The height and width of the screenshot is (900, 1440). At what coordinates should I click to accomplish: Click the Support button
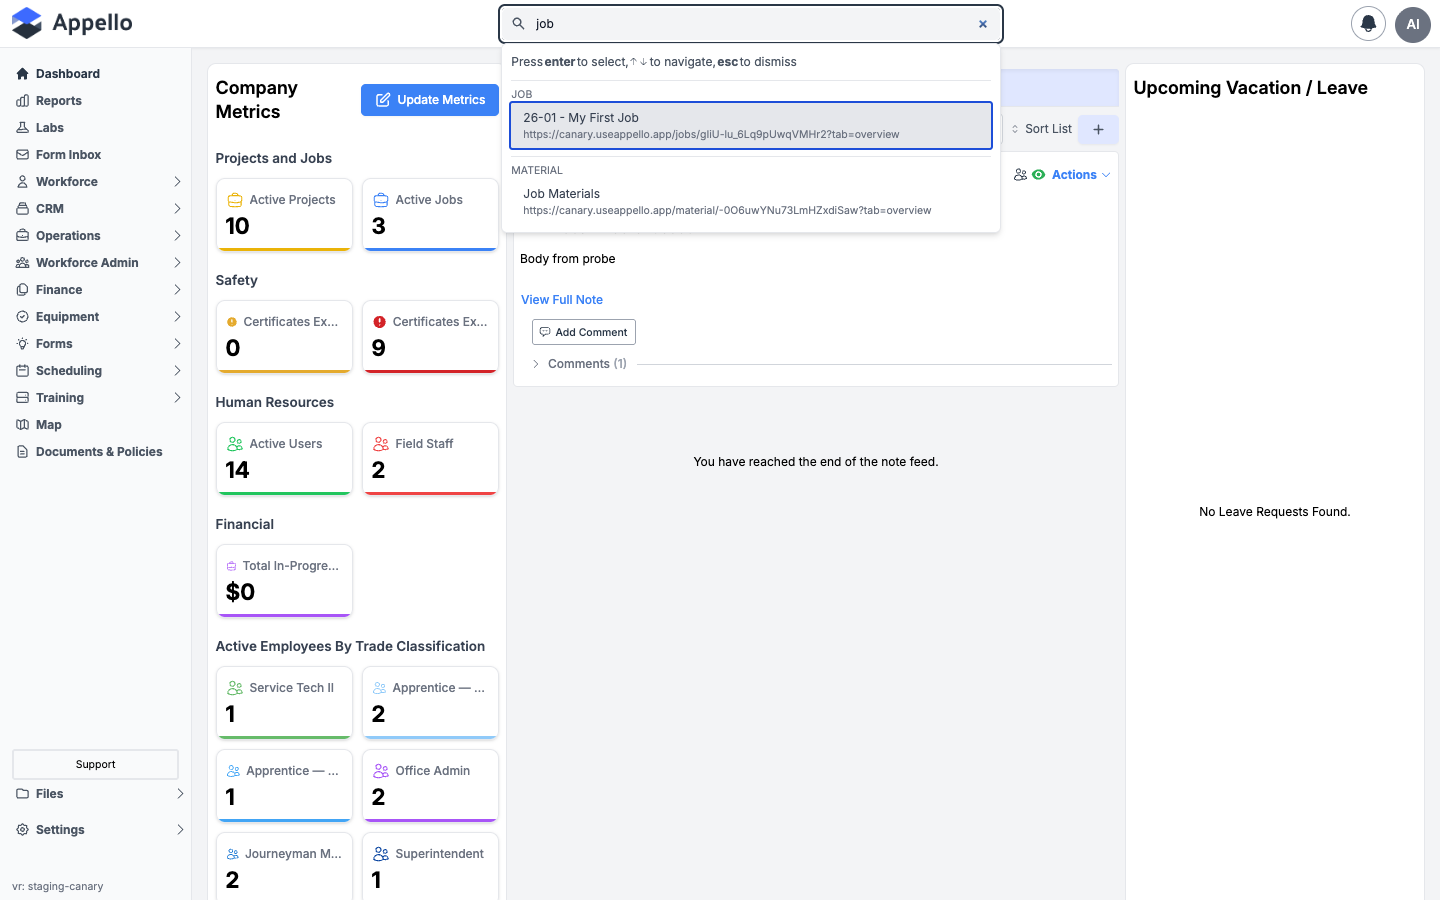pos(95,764)
